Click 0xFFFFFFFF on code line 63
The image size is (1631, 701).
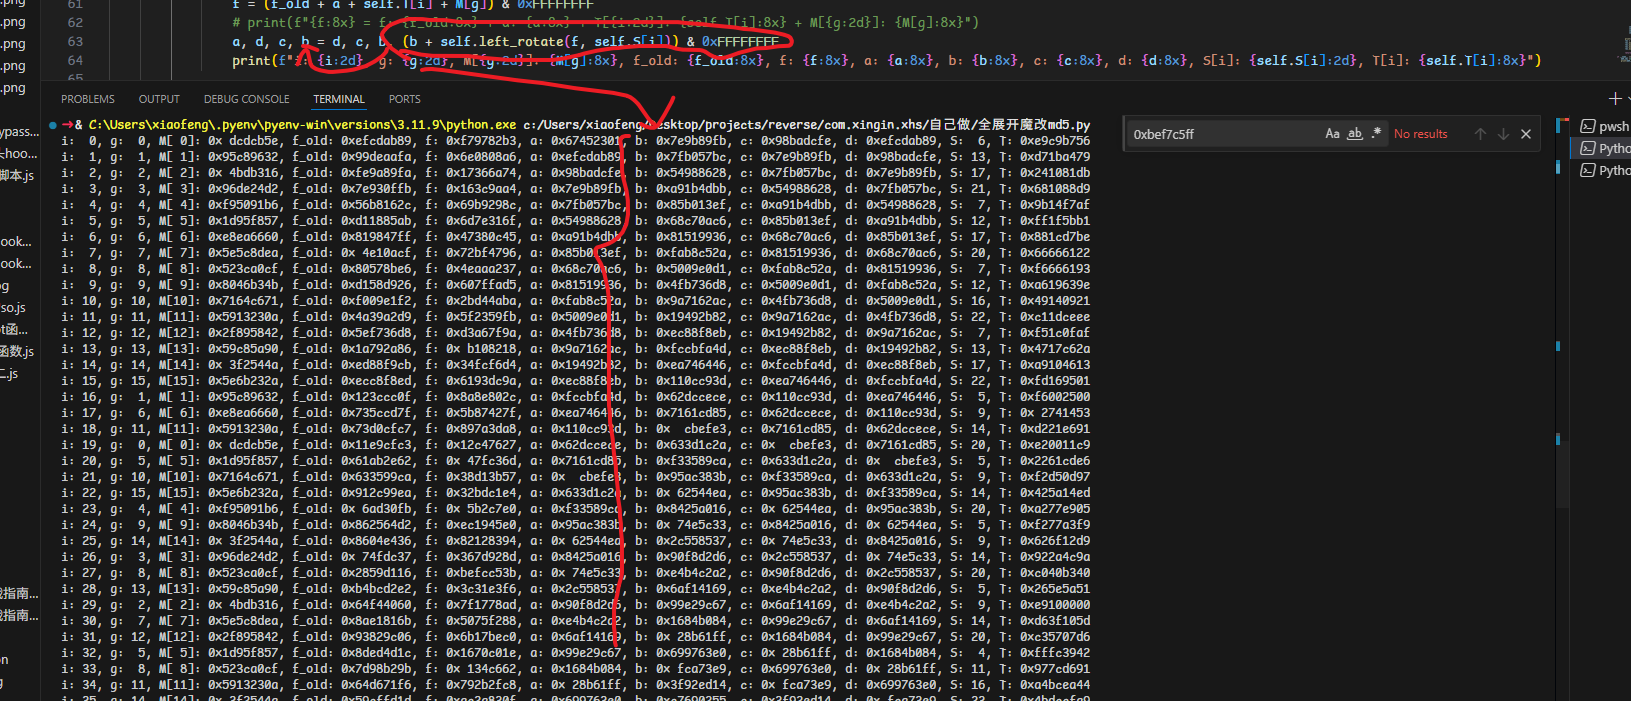739,41
